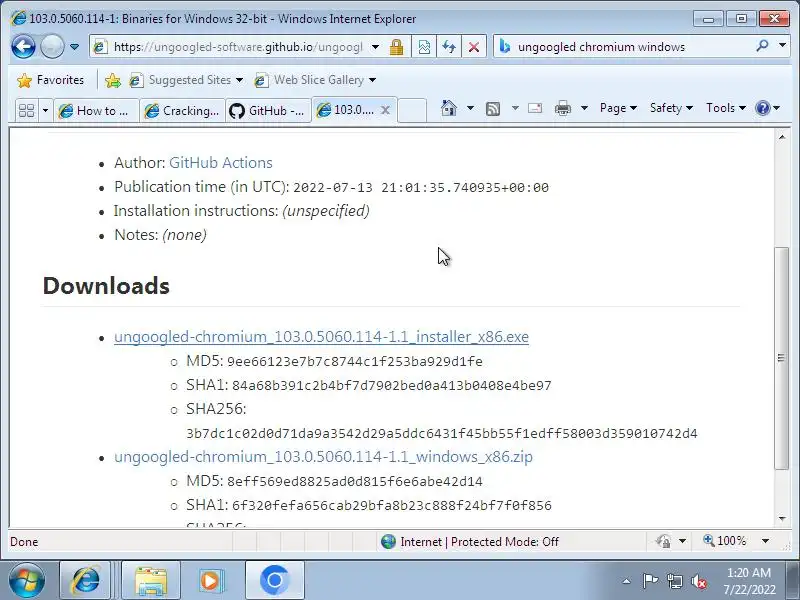800x600 pixels.
Task: Open Print options dropdown arrow
Action: pyautogui.click(x=585, y=108)
